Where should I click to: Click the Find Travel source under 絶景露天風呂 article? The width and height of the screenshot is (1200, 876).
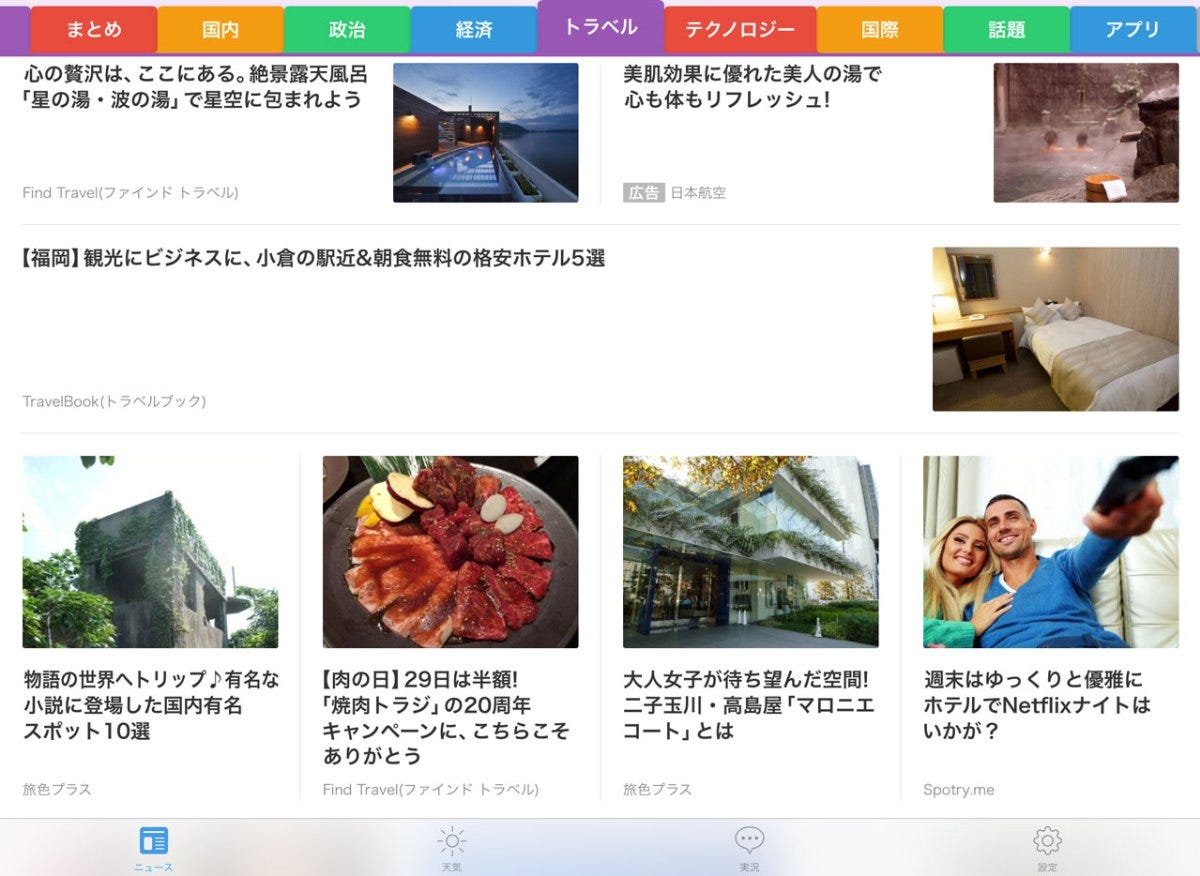pyautogui.click(x=131, y=193)
